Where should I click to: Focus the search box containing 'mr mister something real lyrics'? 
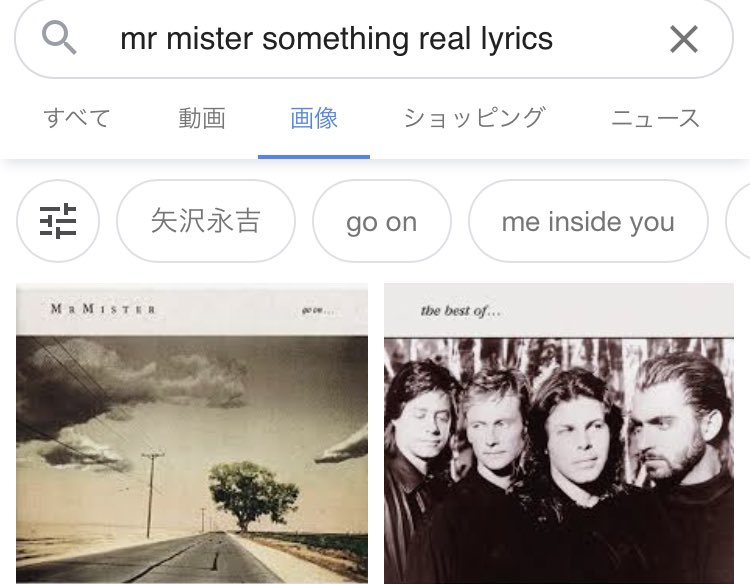point(374,39)
